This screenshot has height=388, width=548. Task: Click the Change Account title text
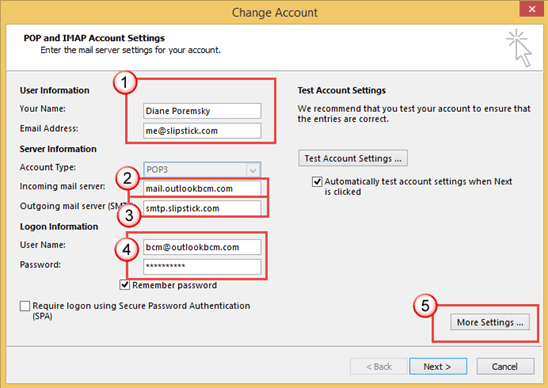coord(275,13)
